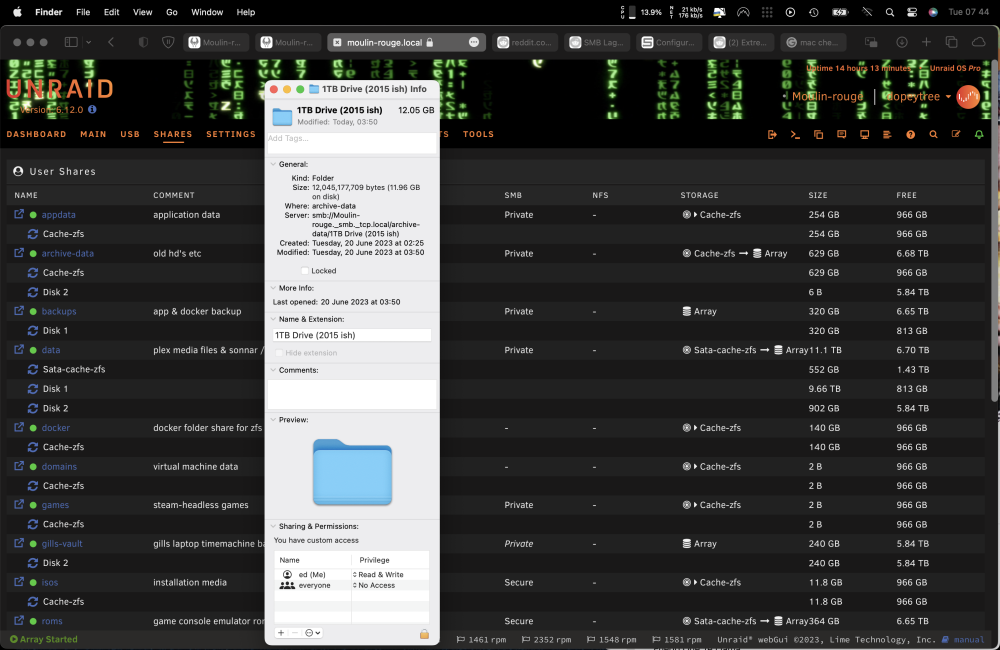Collapse the Sharing & Permissions section

(x=273, y=526)
